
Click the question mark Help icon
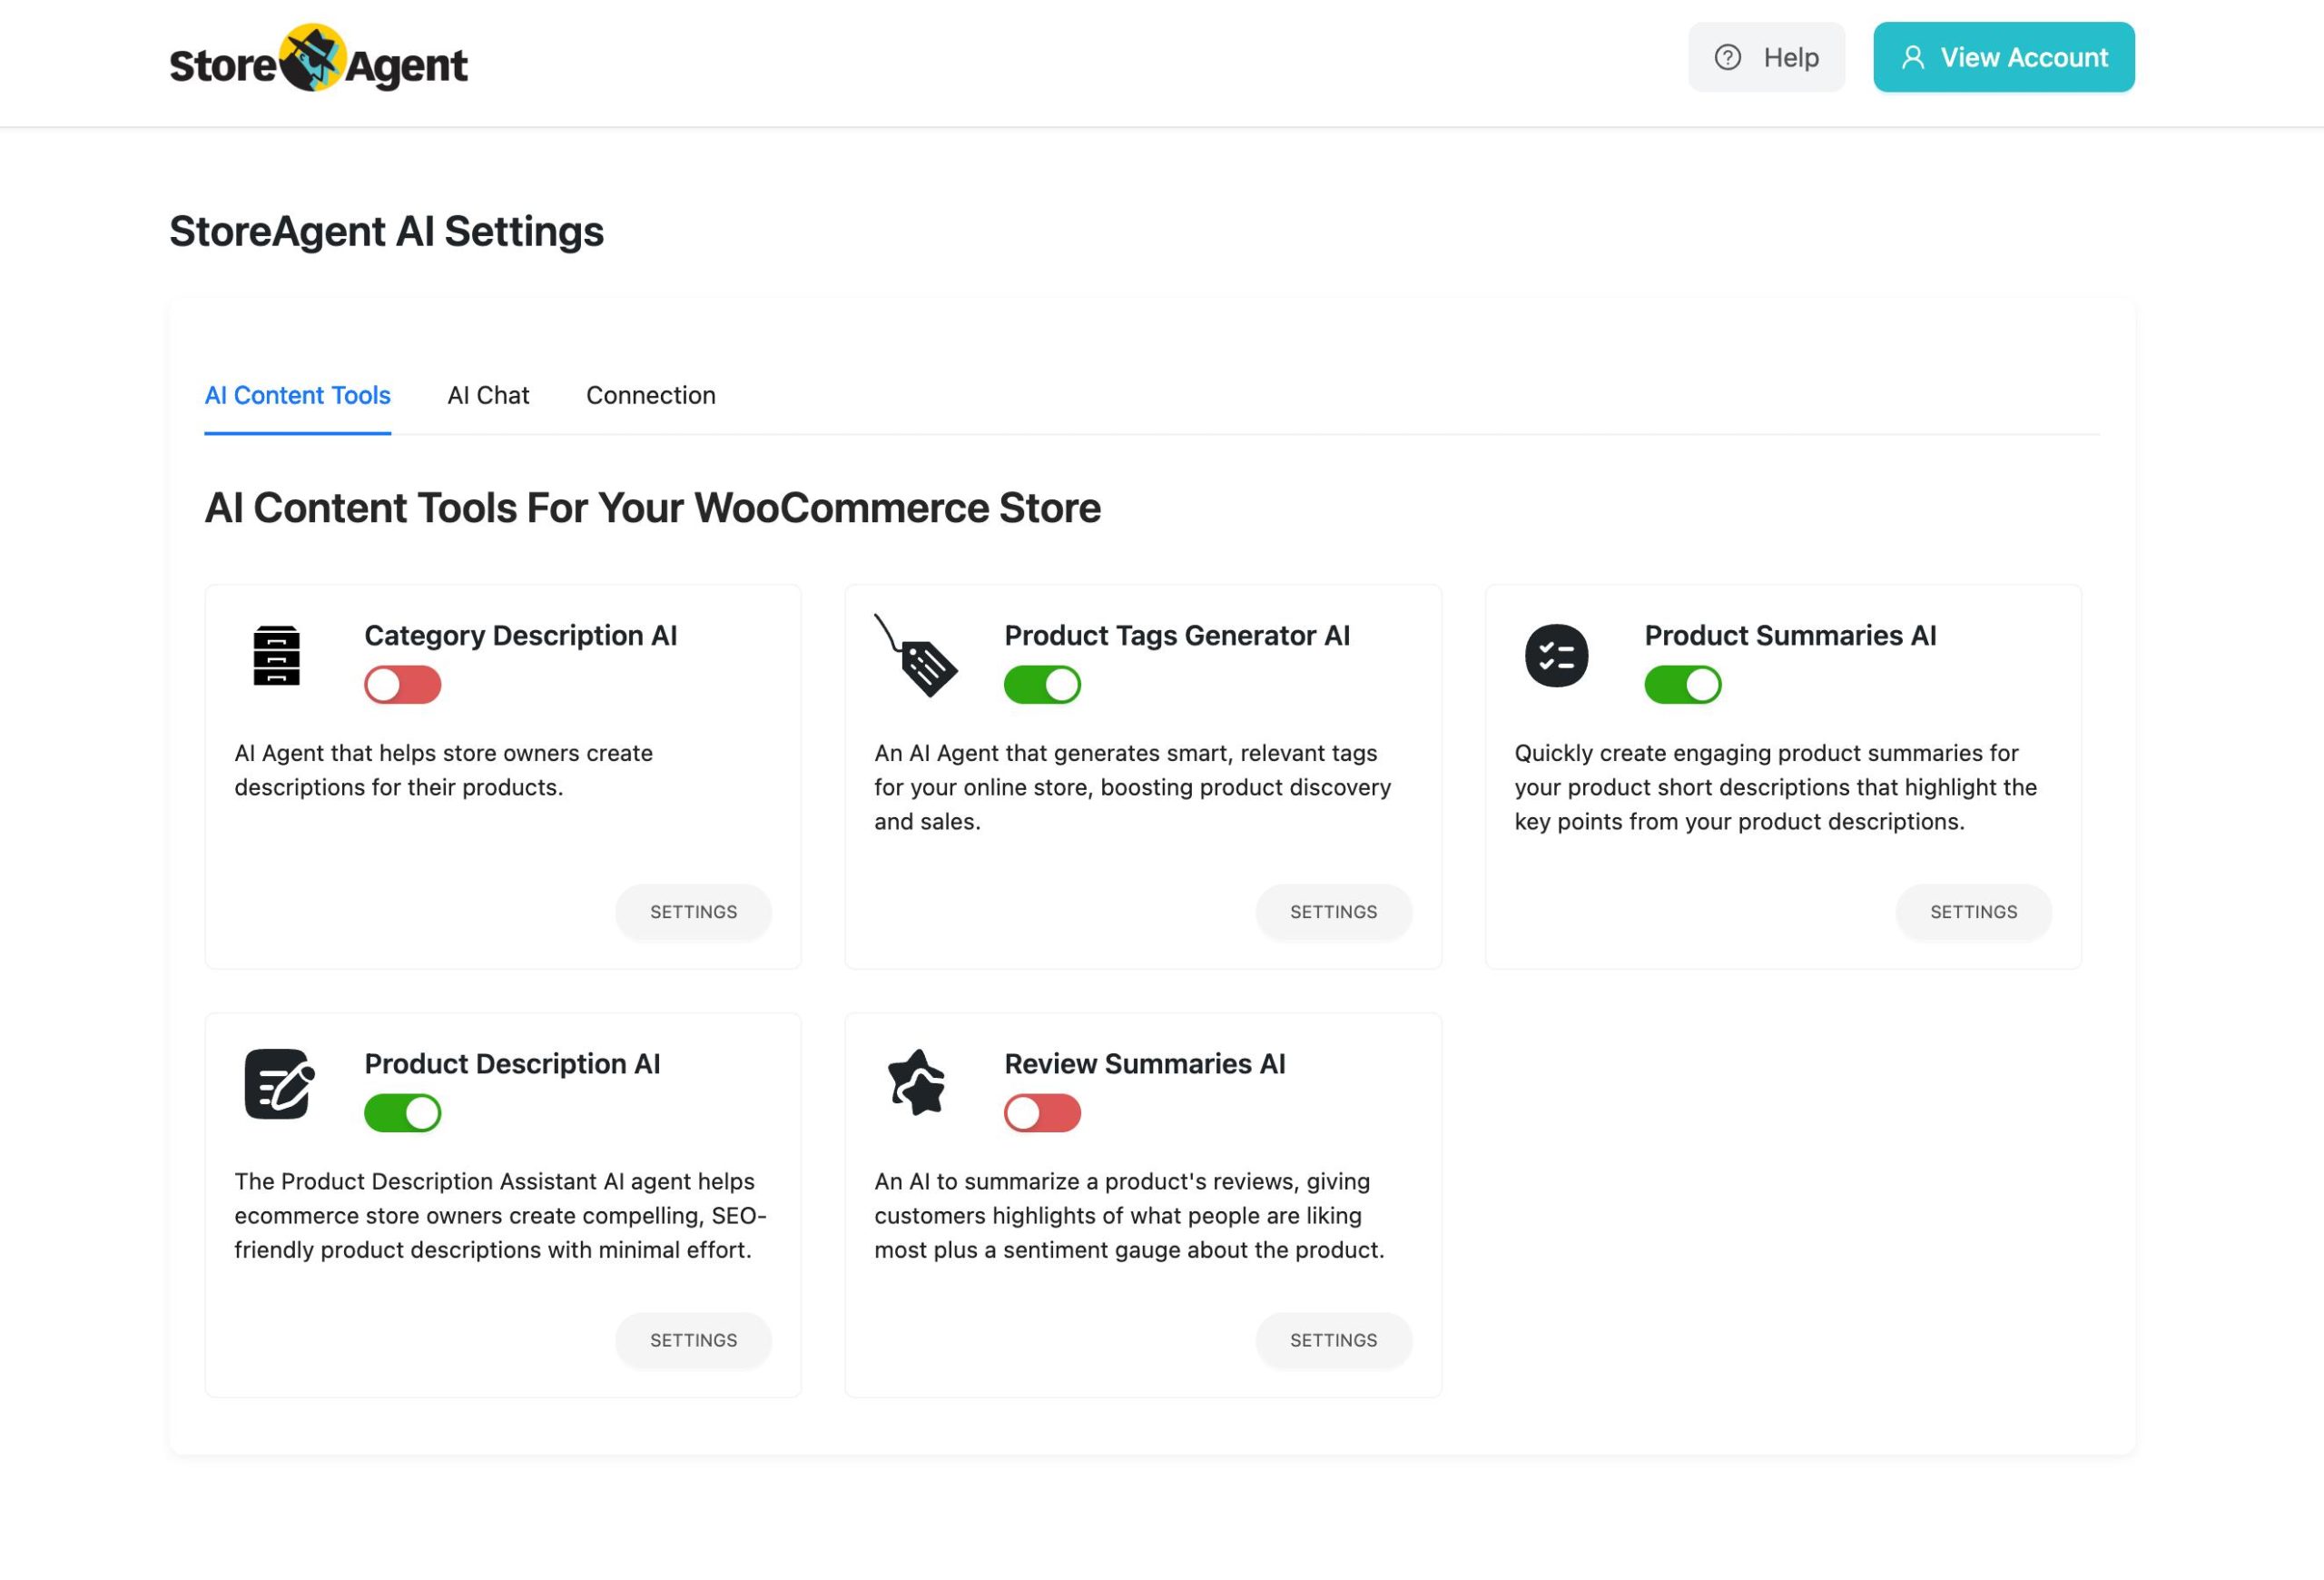click(1727, 58)
